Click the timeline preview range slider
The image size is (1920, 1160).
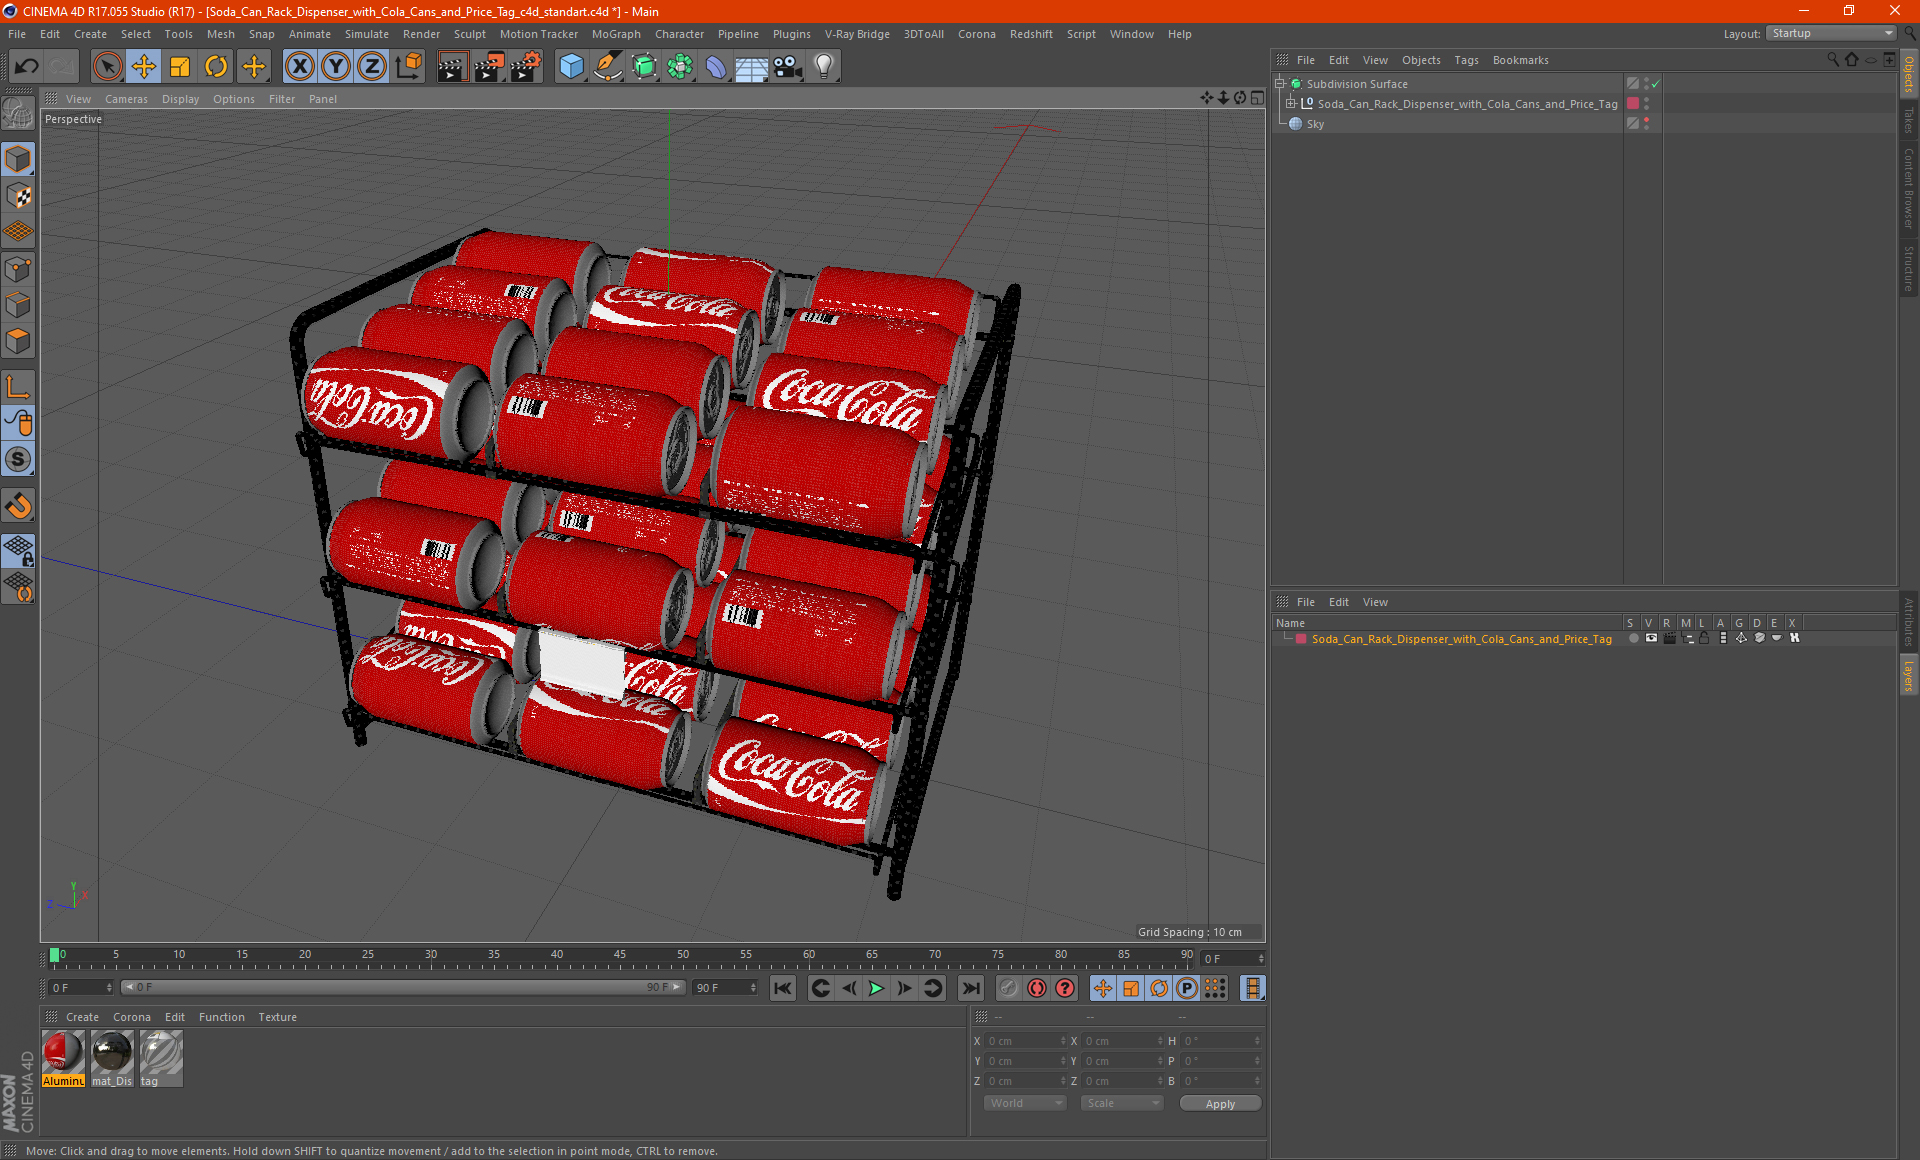pyautogui.click(x=403, y=987)
